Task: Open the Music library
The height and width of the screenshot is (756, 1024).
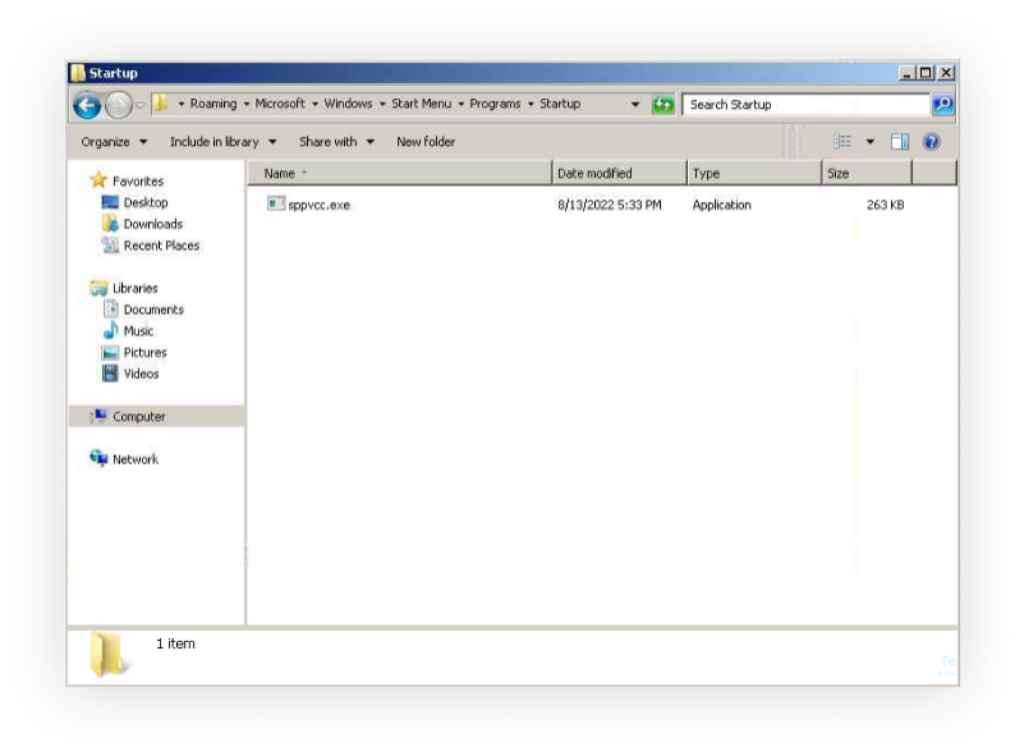Action: (138, 331)
